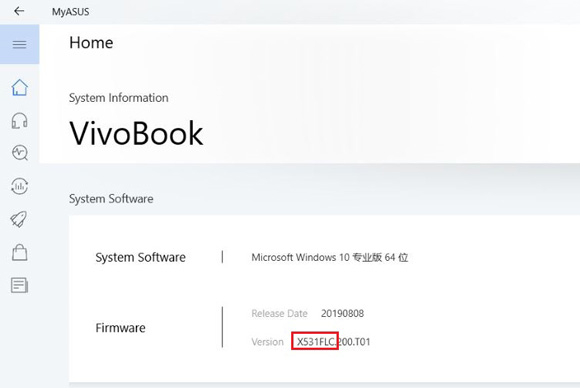The height and width of the screenshot is (388, 580).
Task: Click the version value X531FLC.200.T01
Action: 333,341
